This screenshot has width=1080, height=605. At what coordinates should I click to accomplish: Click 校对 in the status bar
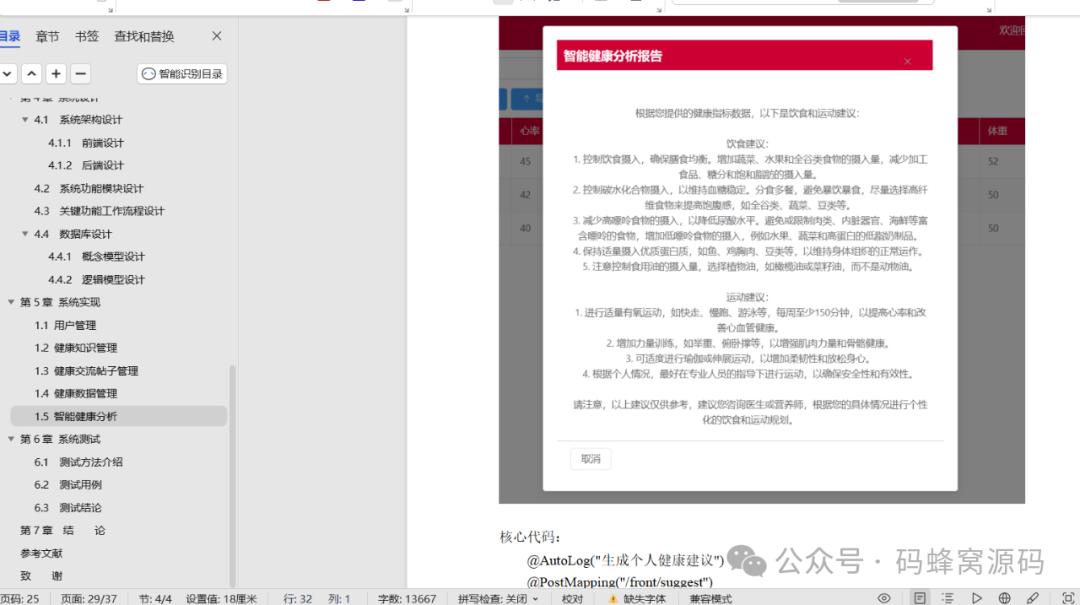(572, 599)
